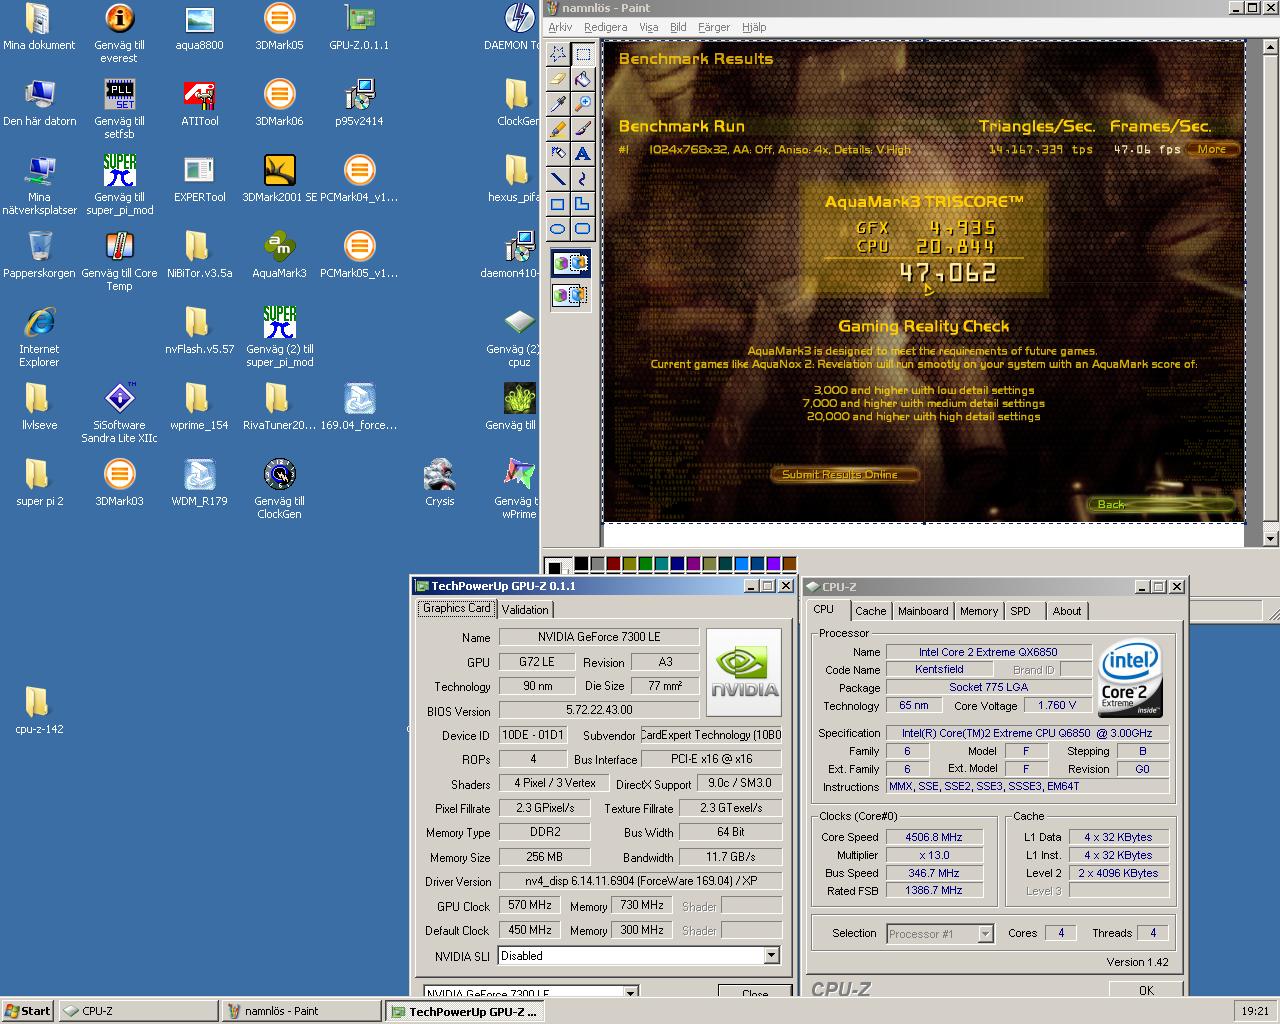Pick the dark red color swatch in Paint
The image size is (1280, 1024).
point(613,564)
